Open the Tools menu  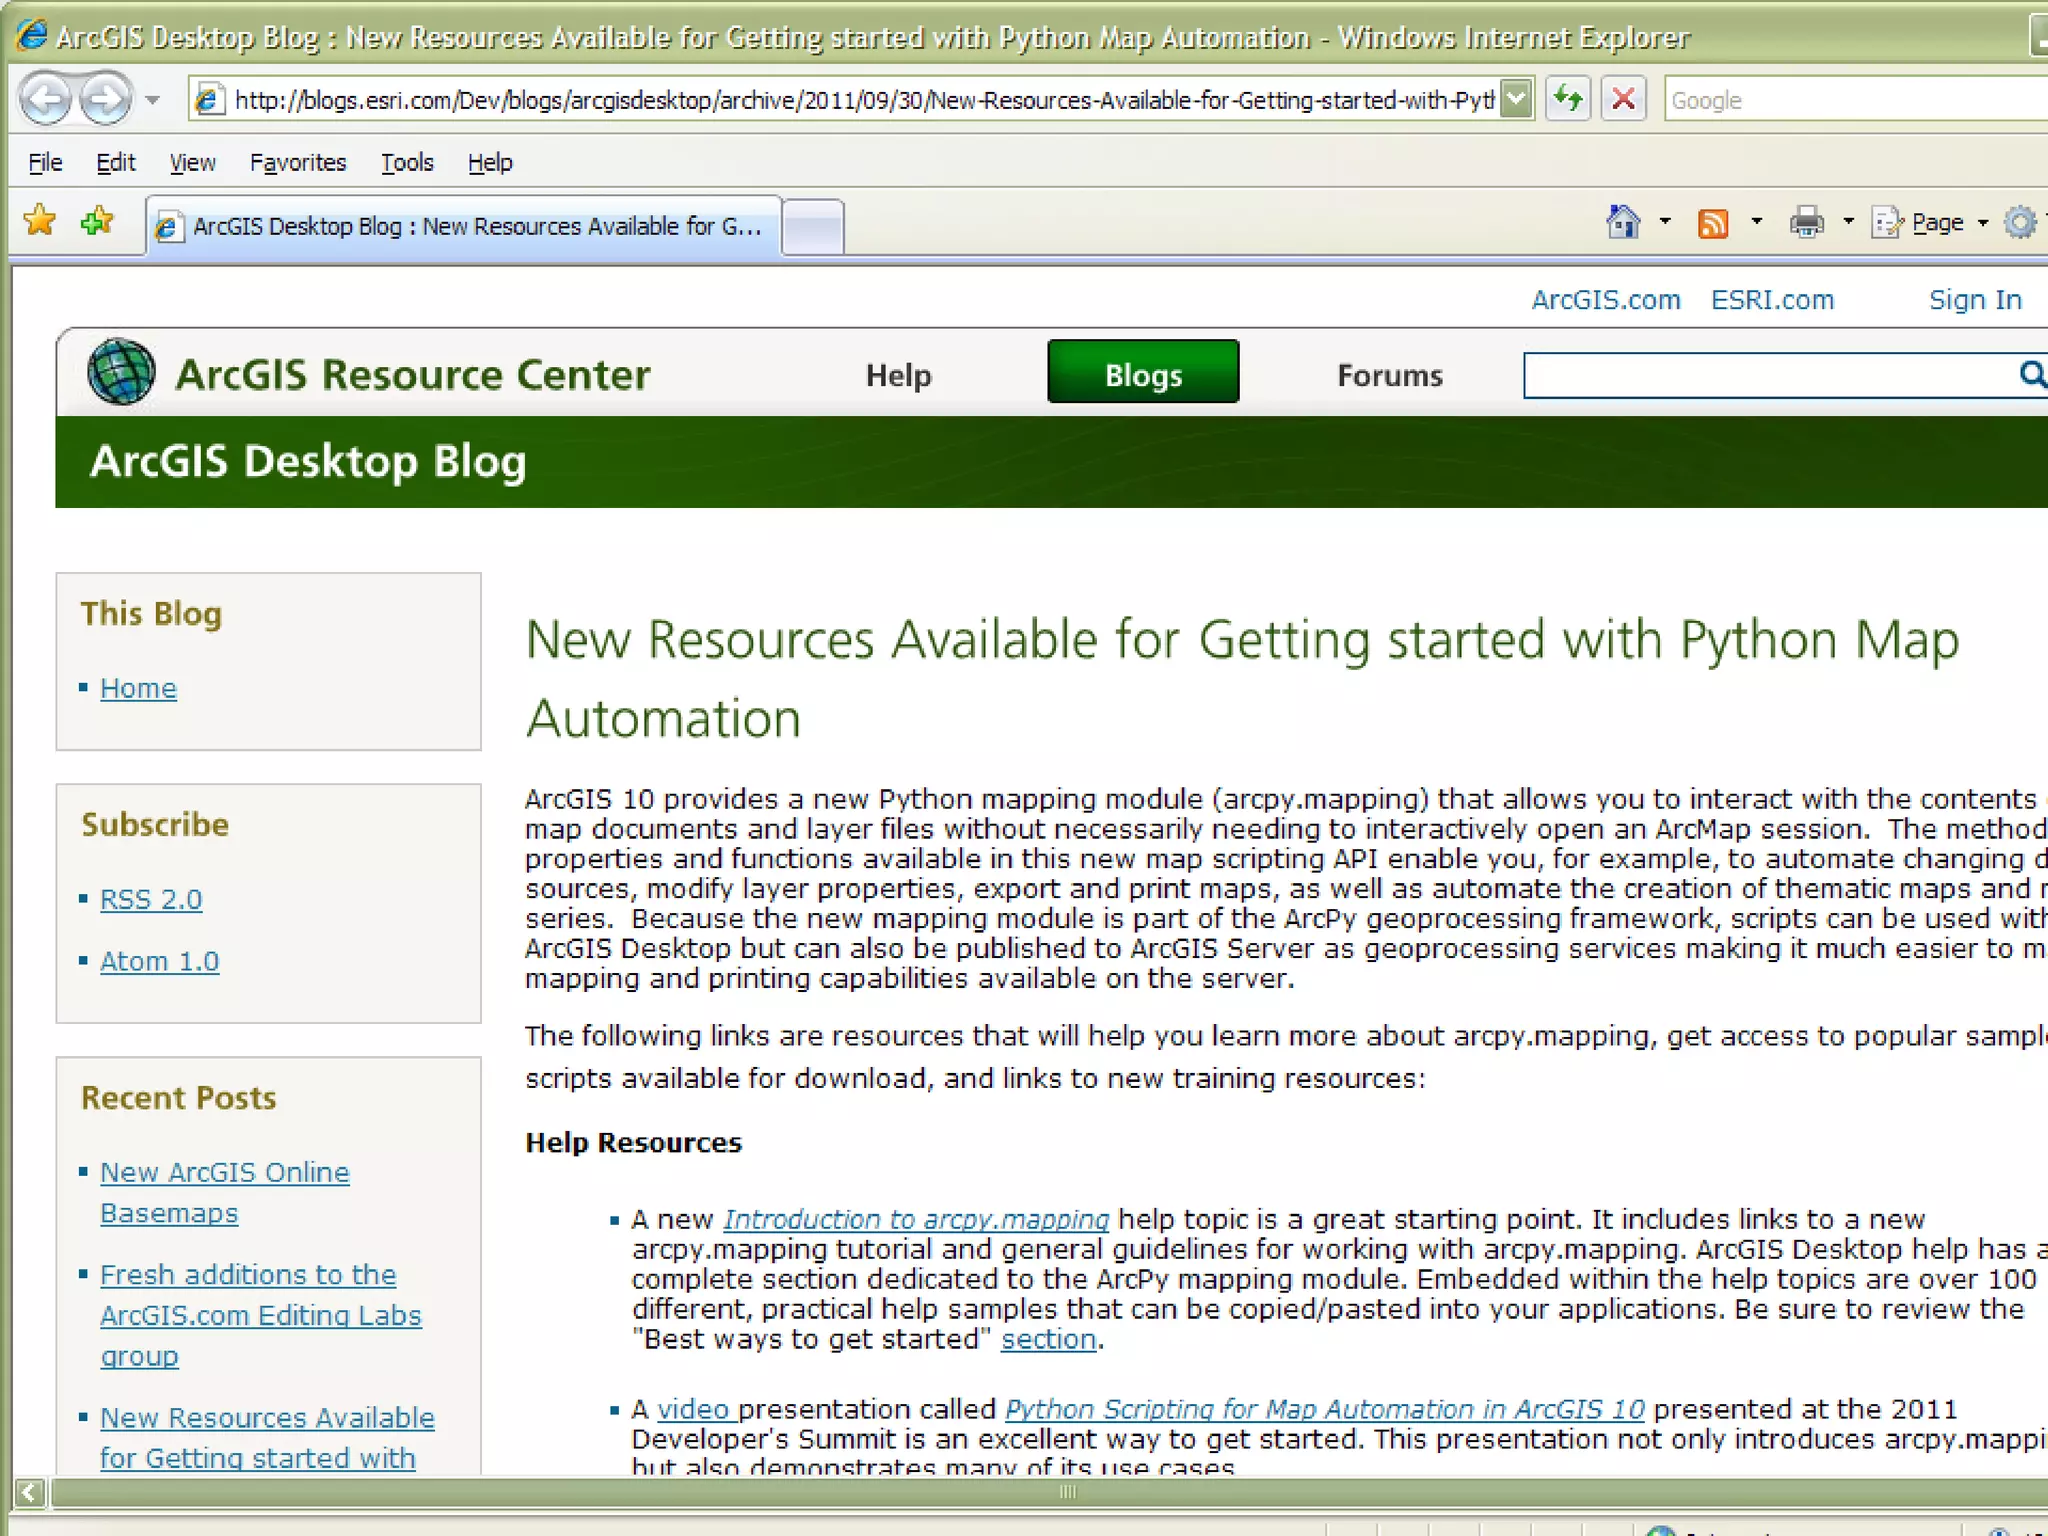(x=406, y=162)
